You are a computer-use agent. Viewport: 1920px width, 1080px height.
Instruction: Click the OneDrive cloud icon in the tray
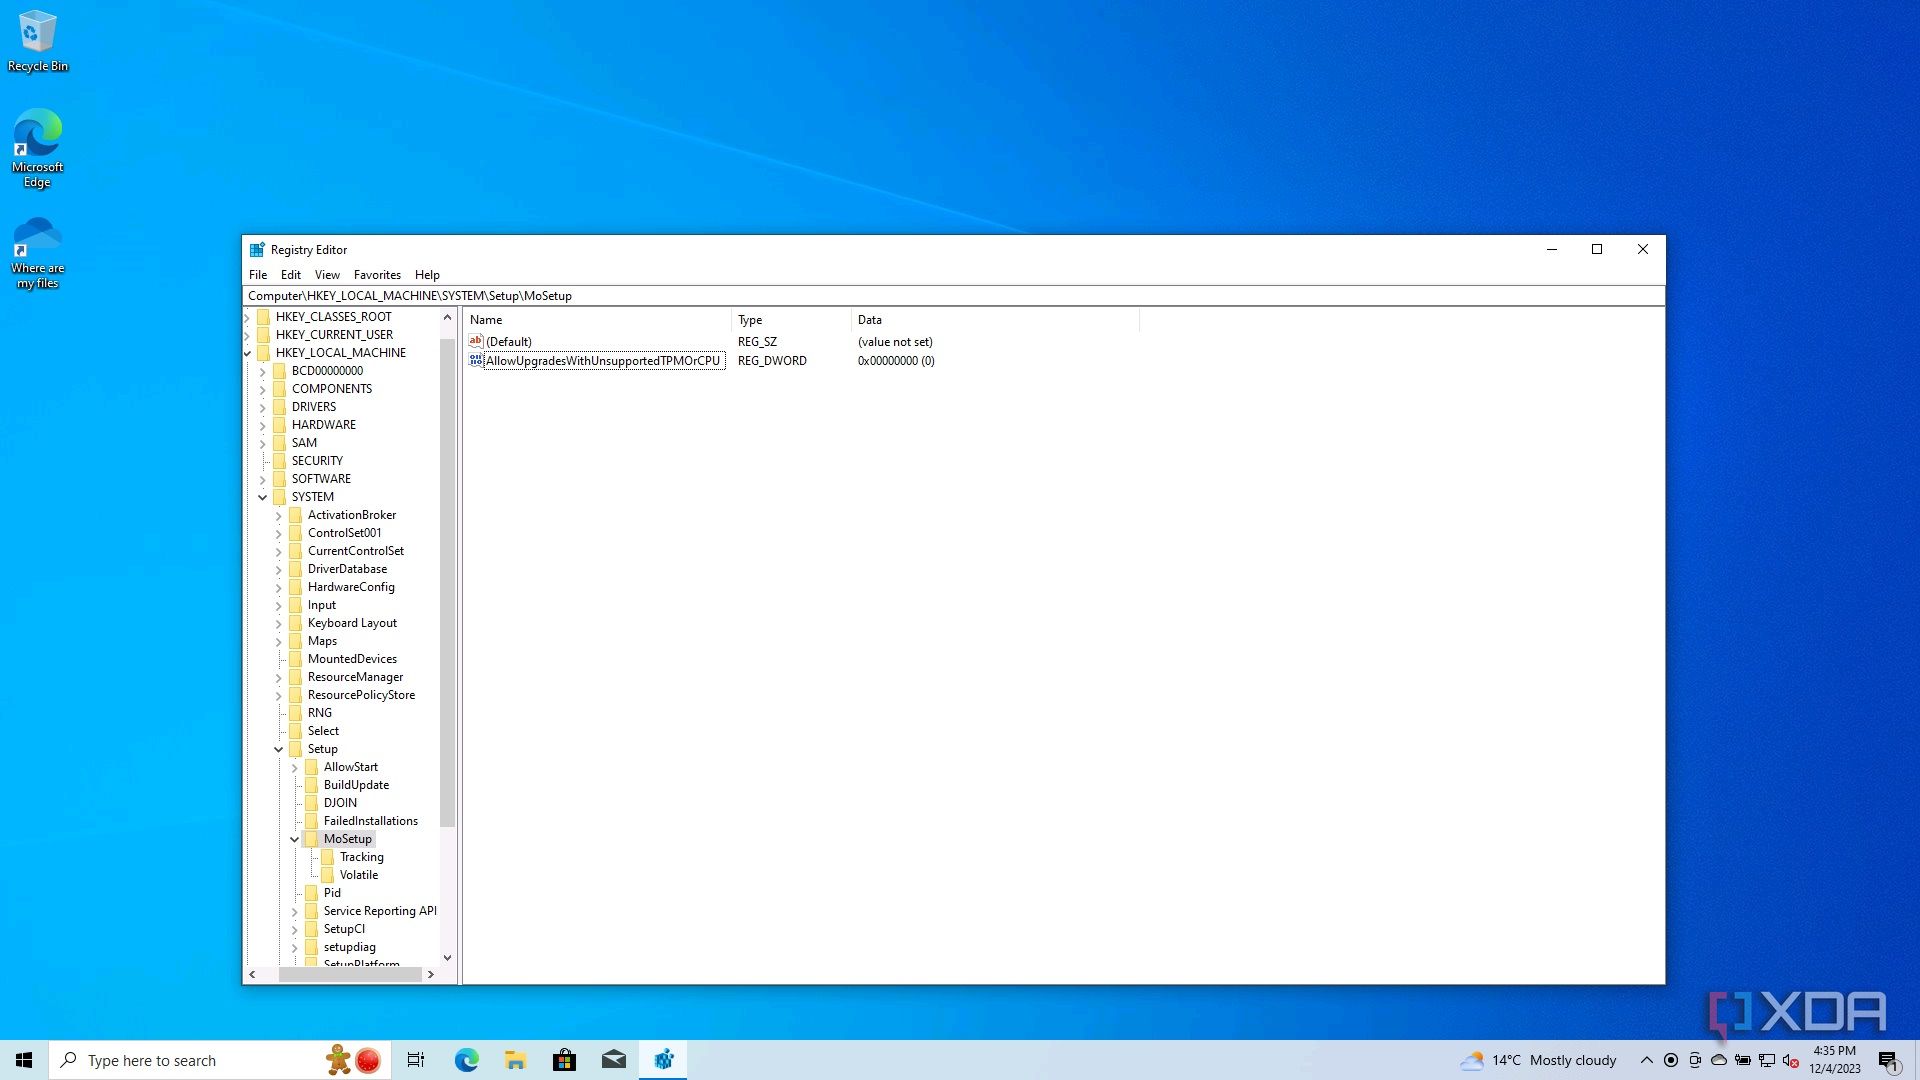(x=1717, y=1060)
